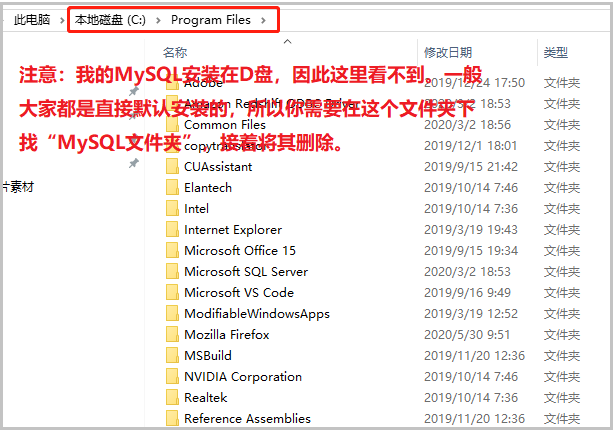This screenshot has height=430, width=613.
Task: Click the date 2019/9/15 21:42
Action: [x=471, y=167]
